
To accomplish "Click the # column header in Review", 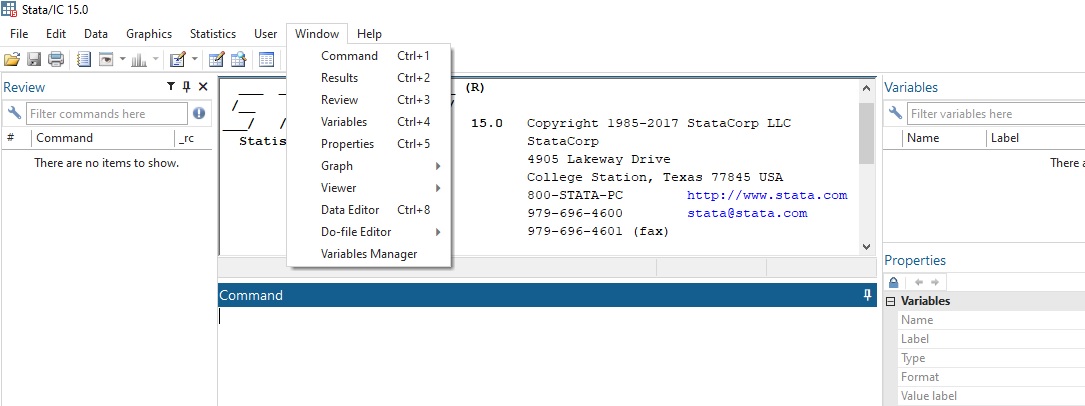I will [x=16, y=138].
